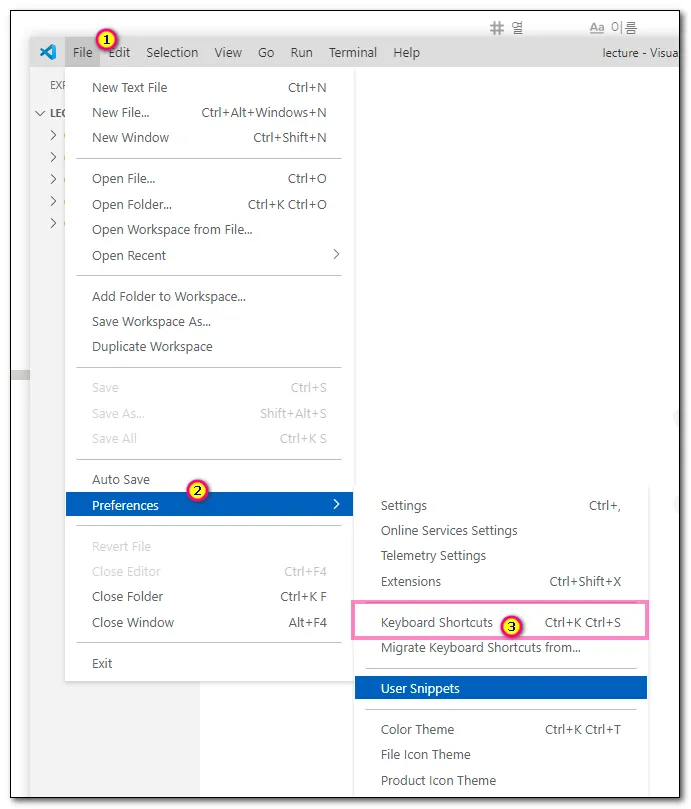The width and height of the screenshot is (691, 809).
Task: Select Close Folder menu entry
Action: coord(128,596)
